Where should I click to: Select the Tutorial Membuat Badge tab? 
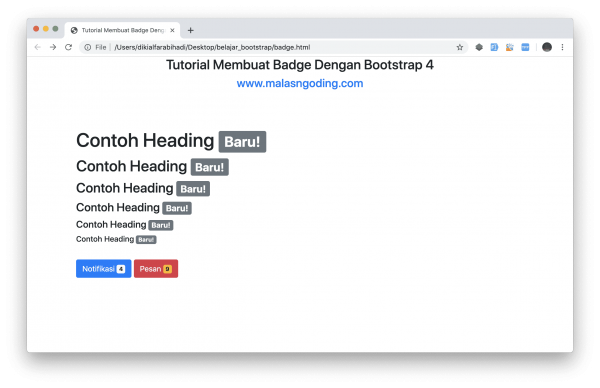click(x=122, y=30)
